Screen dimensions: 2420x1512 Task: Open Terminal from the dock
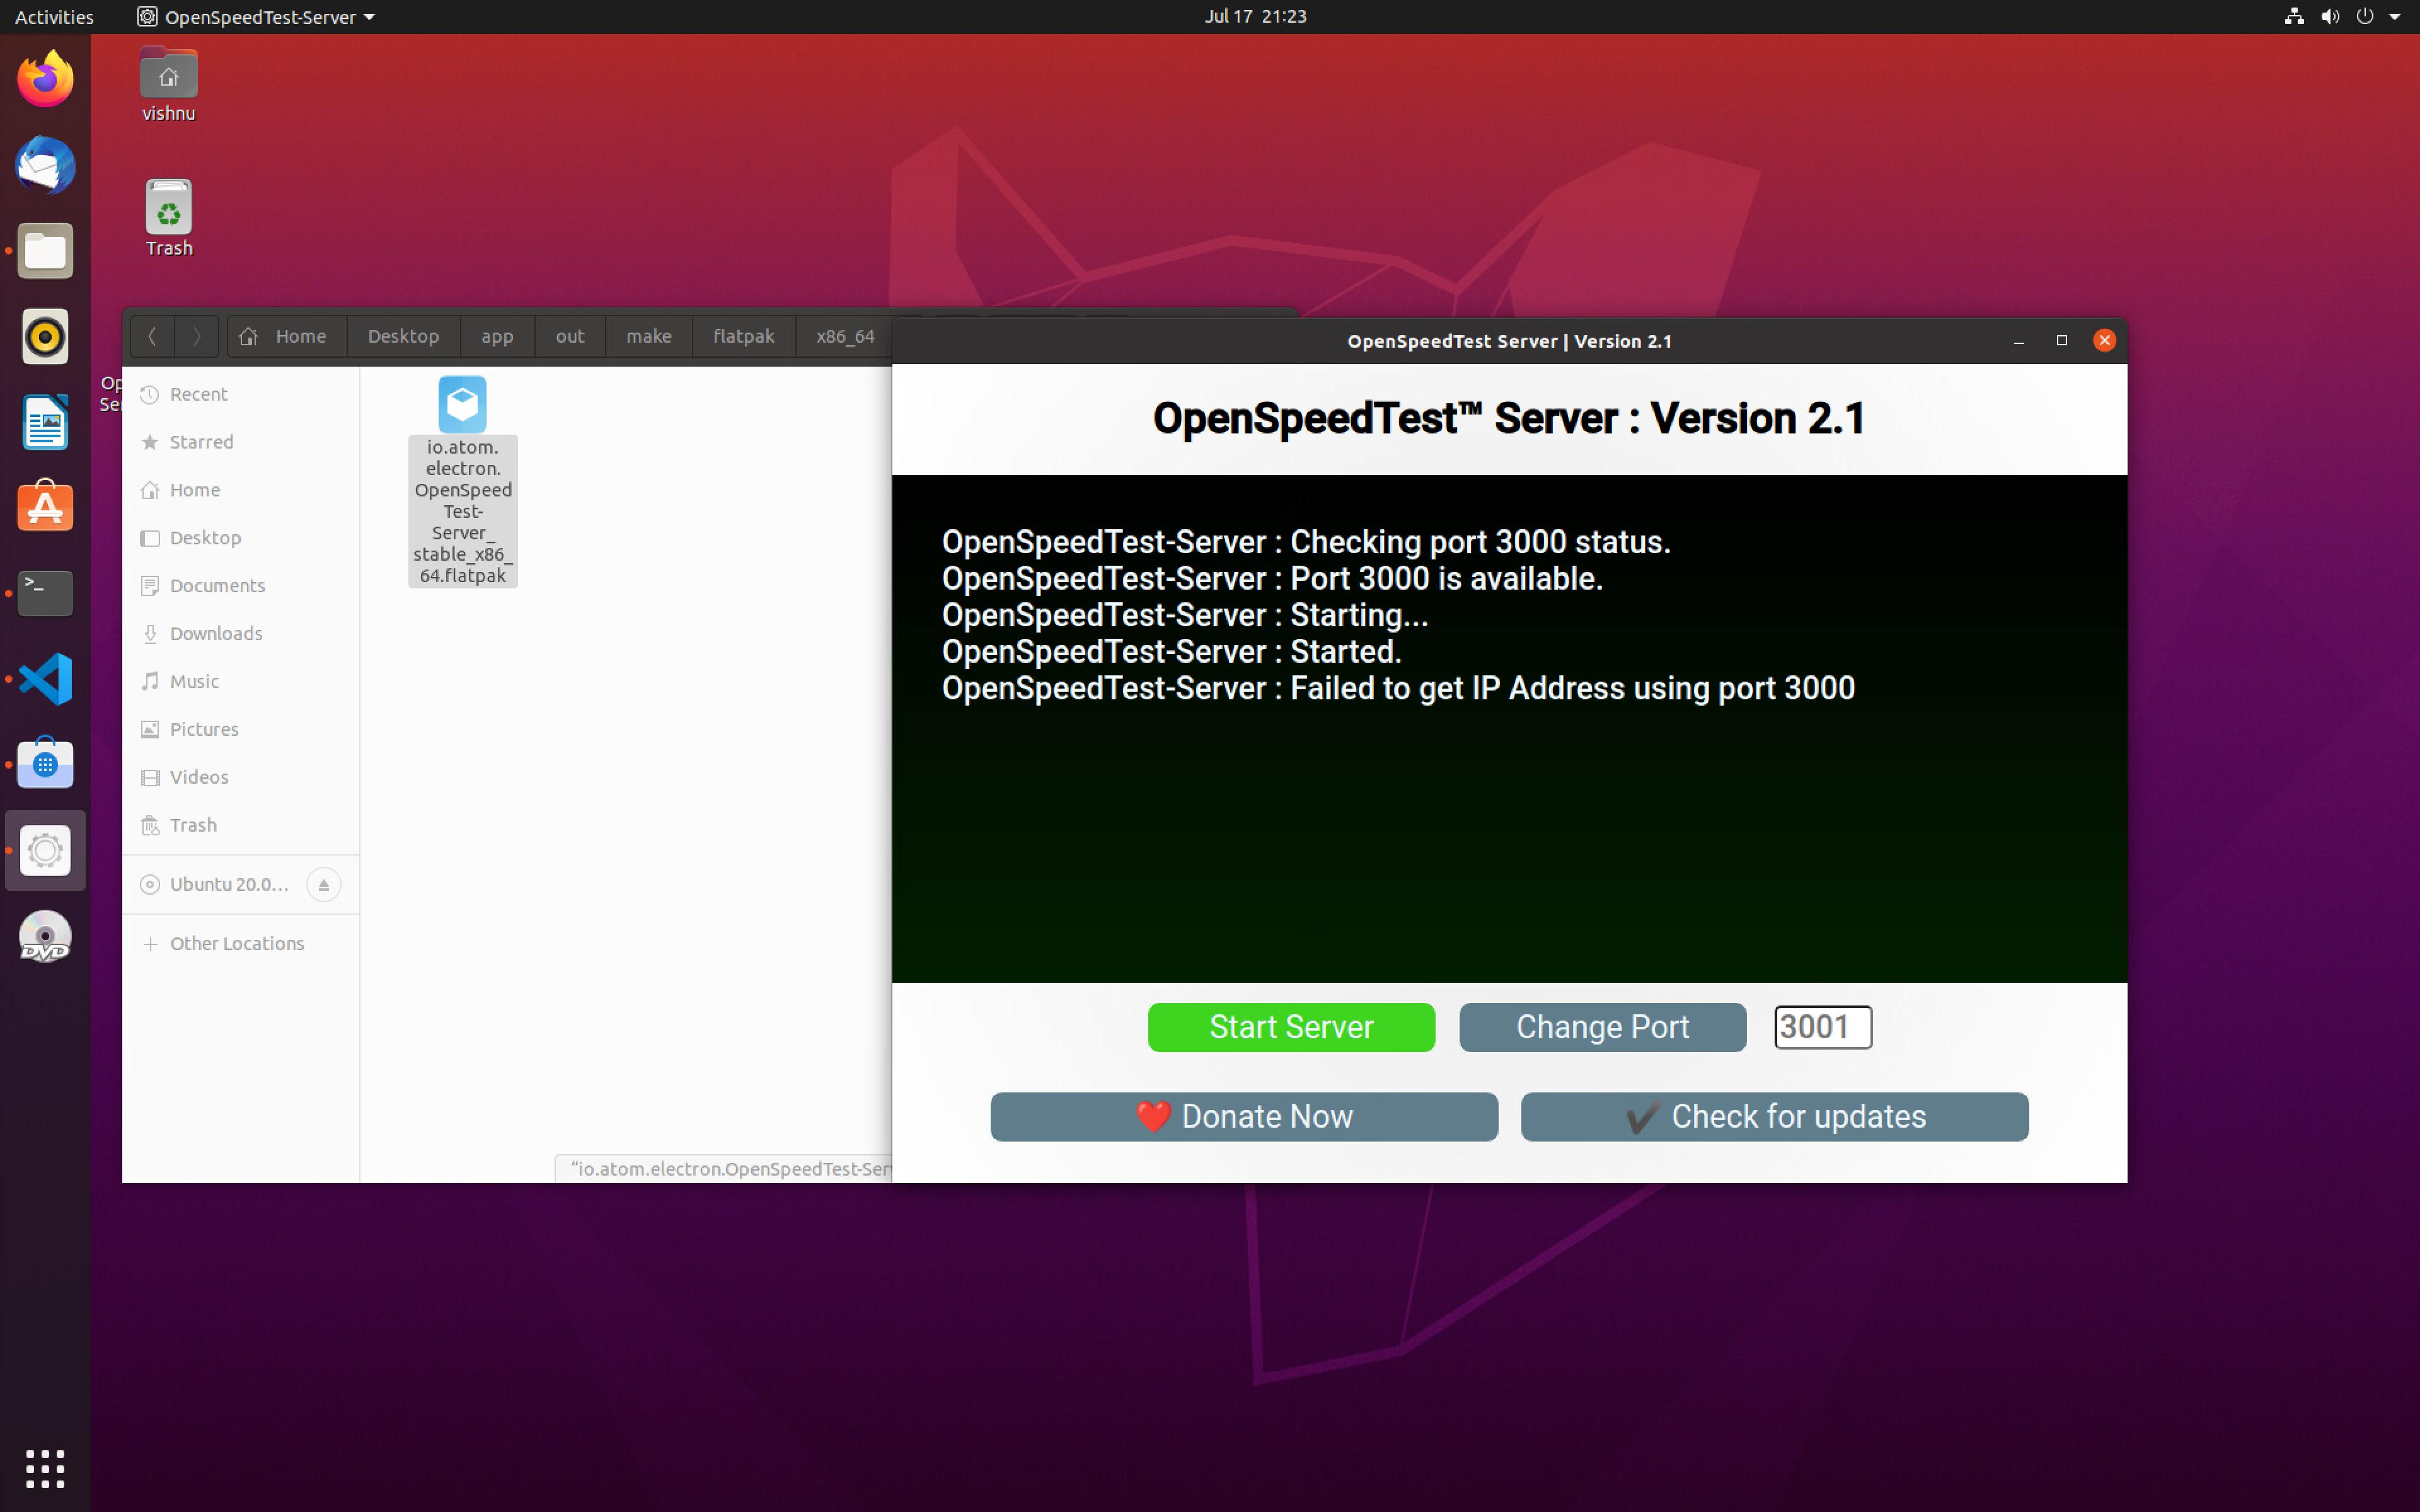tap(45, 593)
